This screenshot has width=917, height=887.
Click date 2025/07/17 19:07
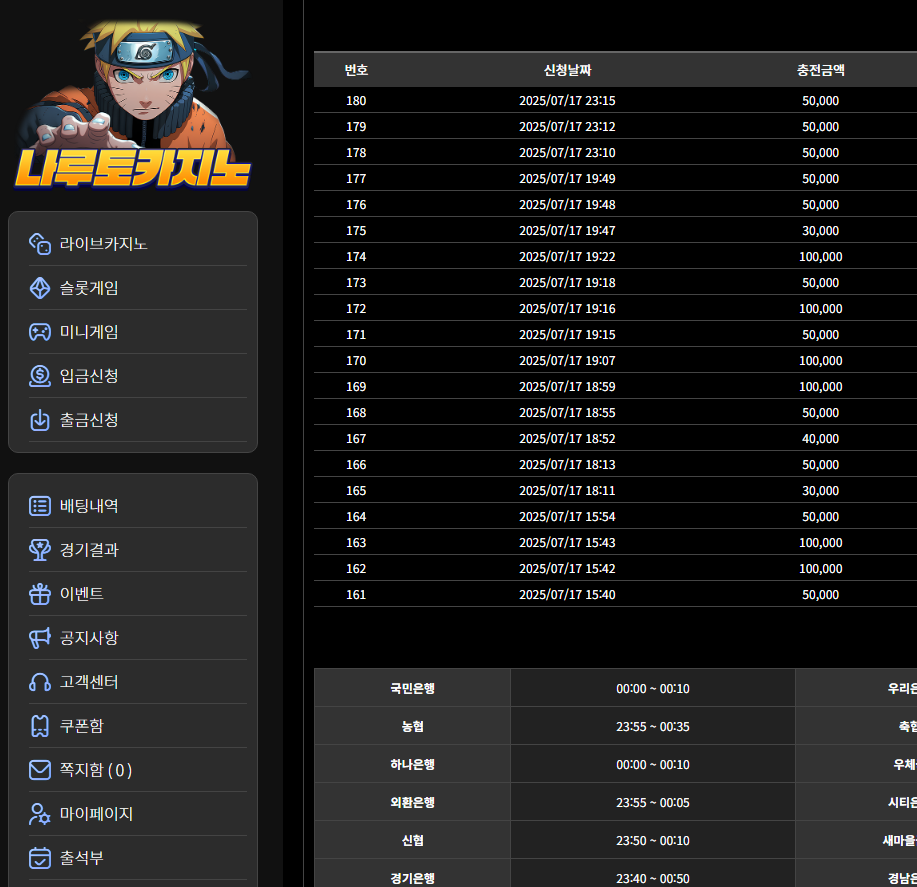(567, 361)
